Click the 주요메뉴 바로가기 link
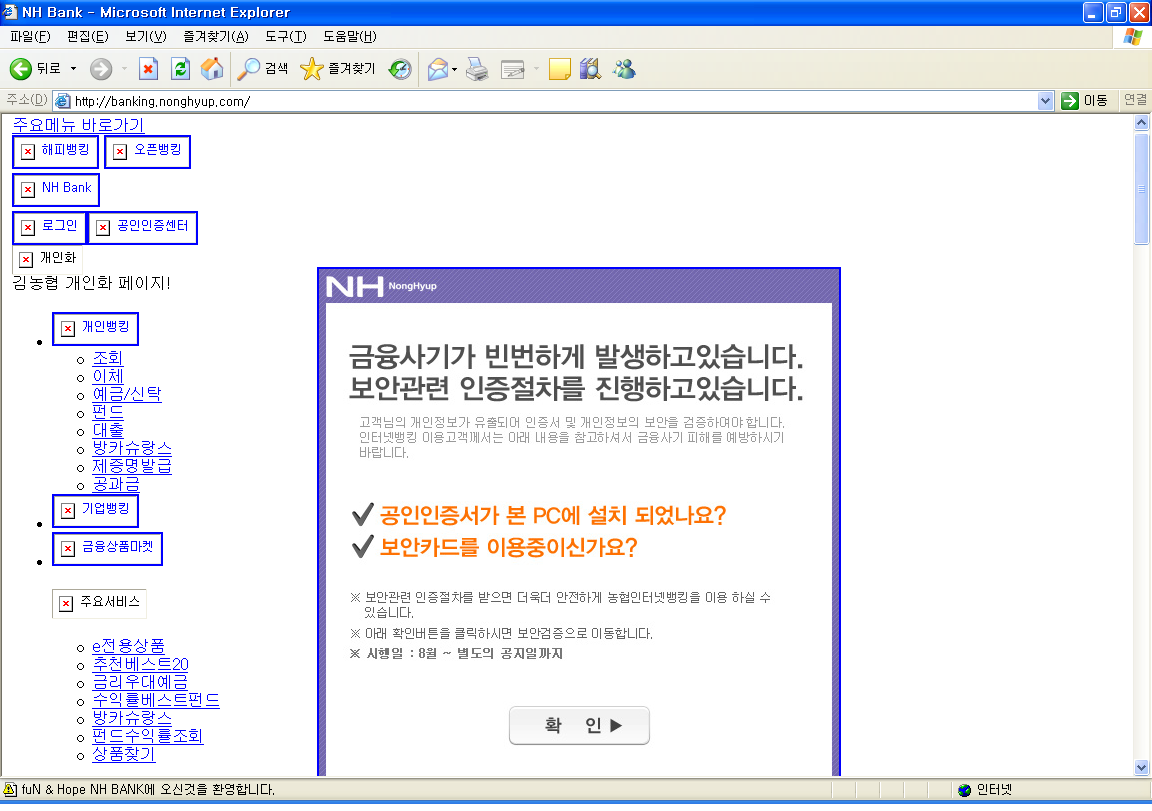This screenshot has height=811, width=1152. coord(78,124)
